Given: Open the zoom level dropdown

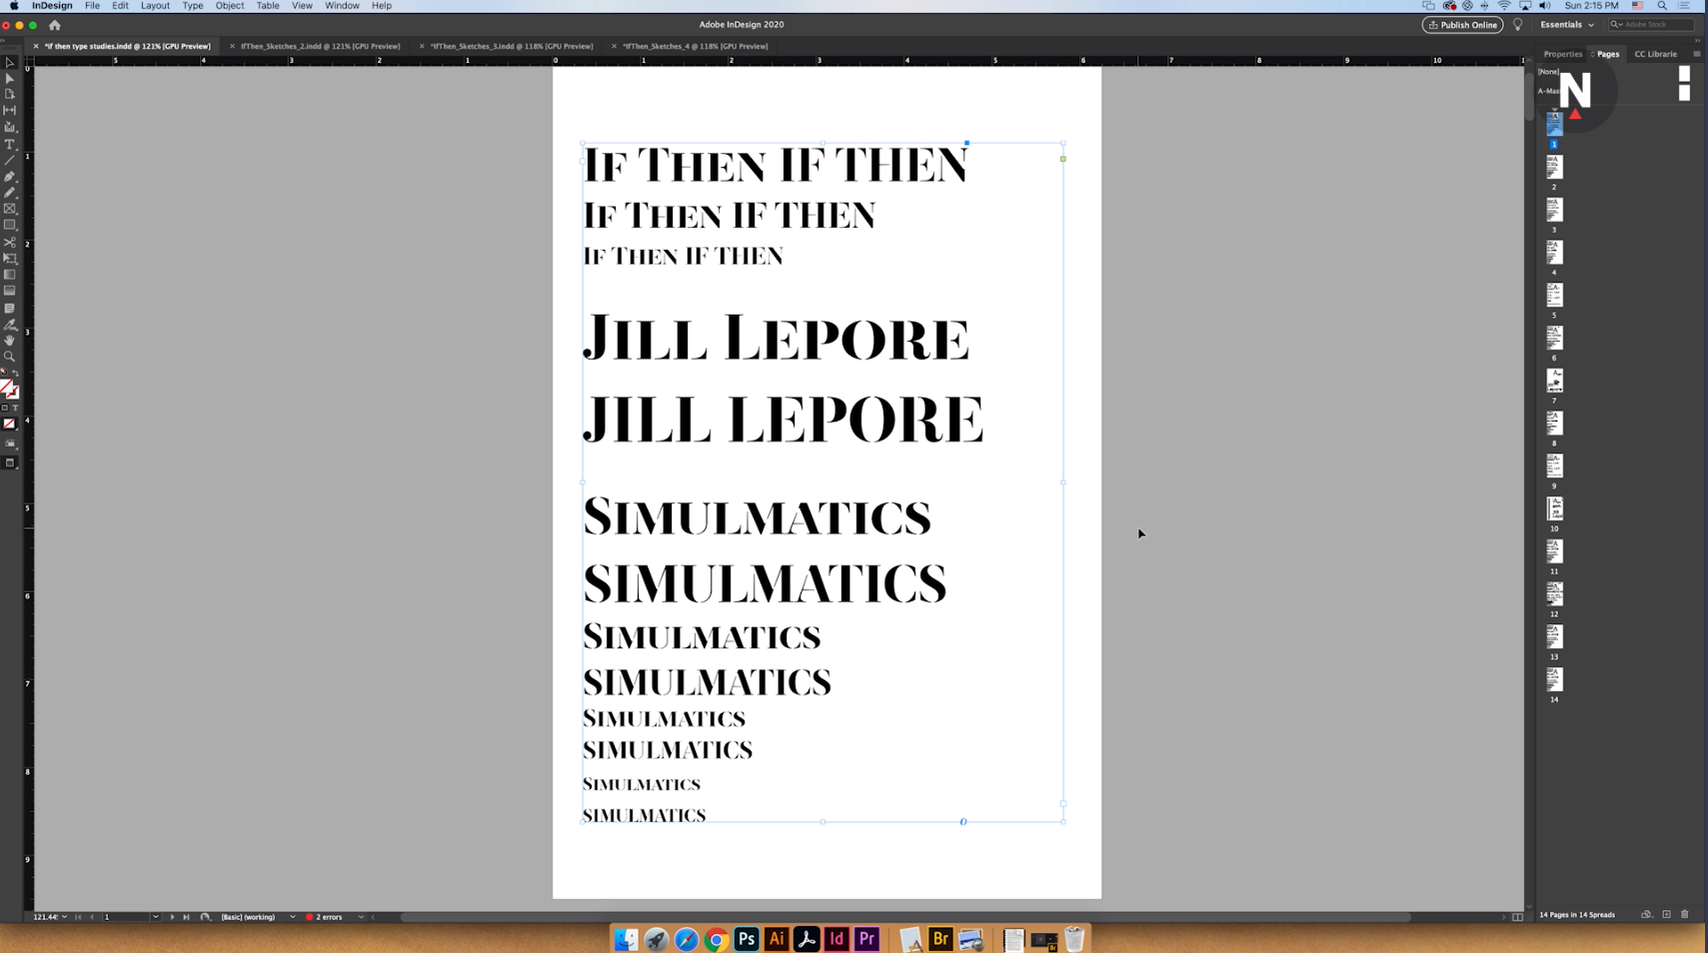Looking at the screenshot, I should pyautogui.click(x=65, y=917).
